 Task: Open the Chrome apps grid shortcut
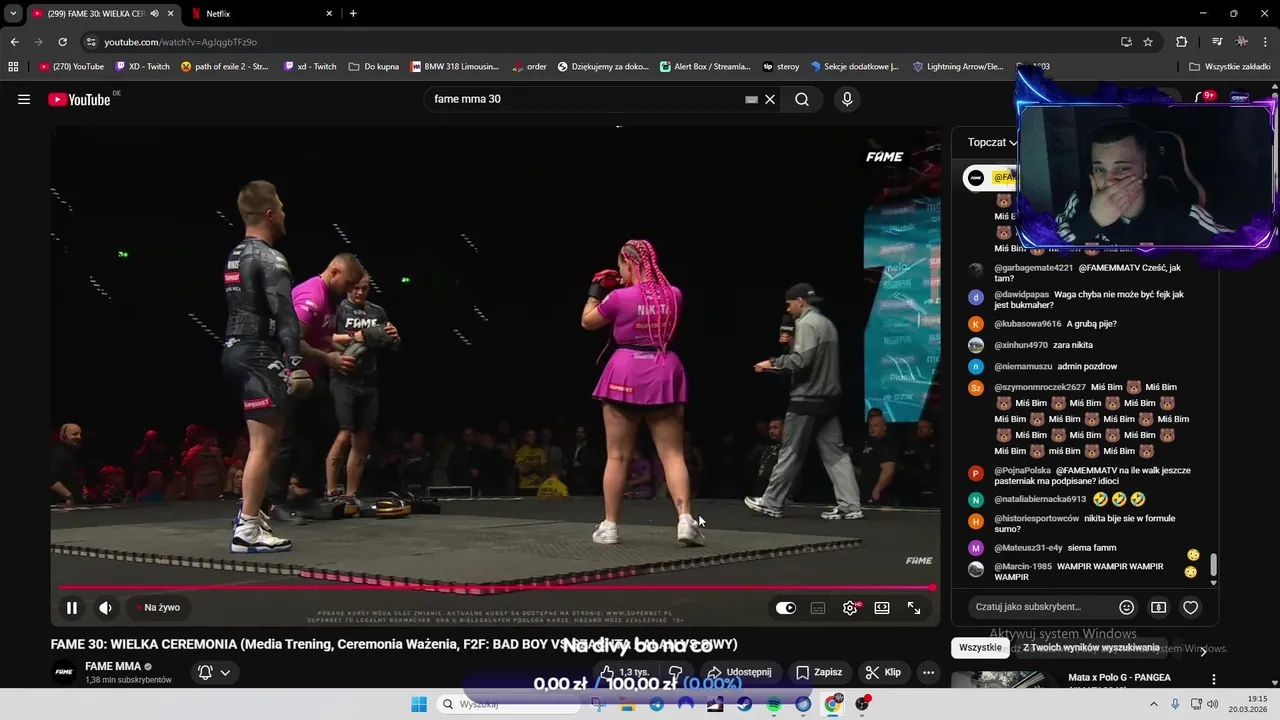[13, 67]
